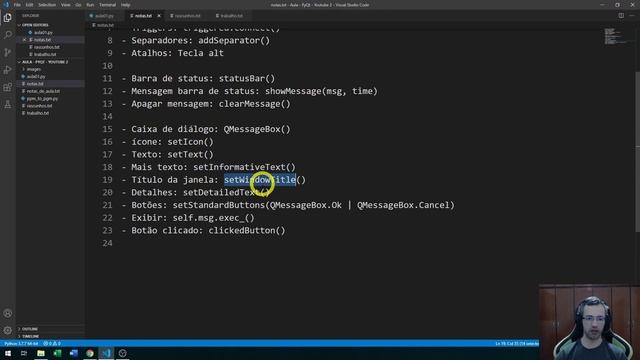Click the text "clickedButton()" on line 23
The width and height of the screenshot is (640, 360).
coord(247,230)
